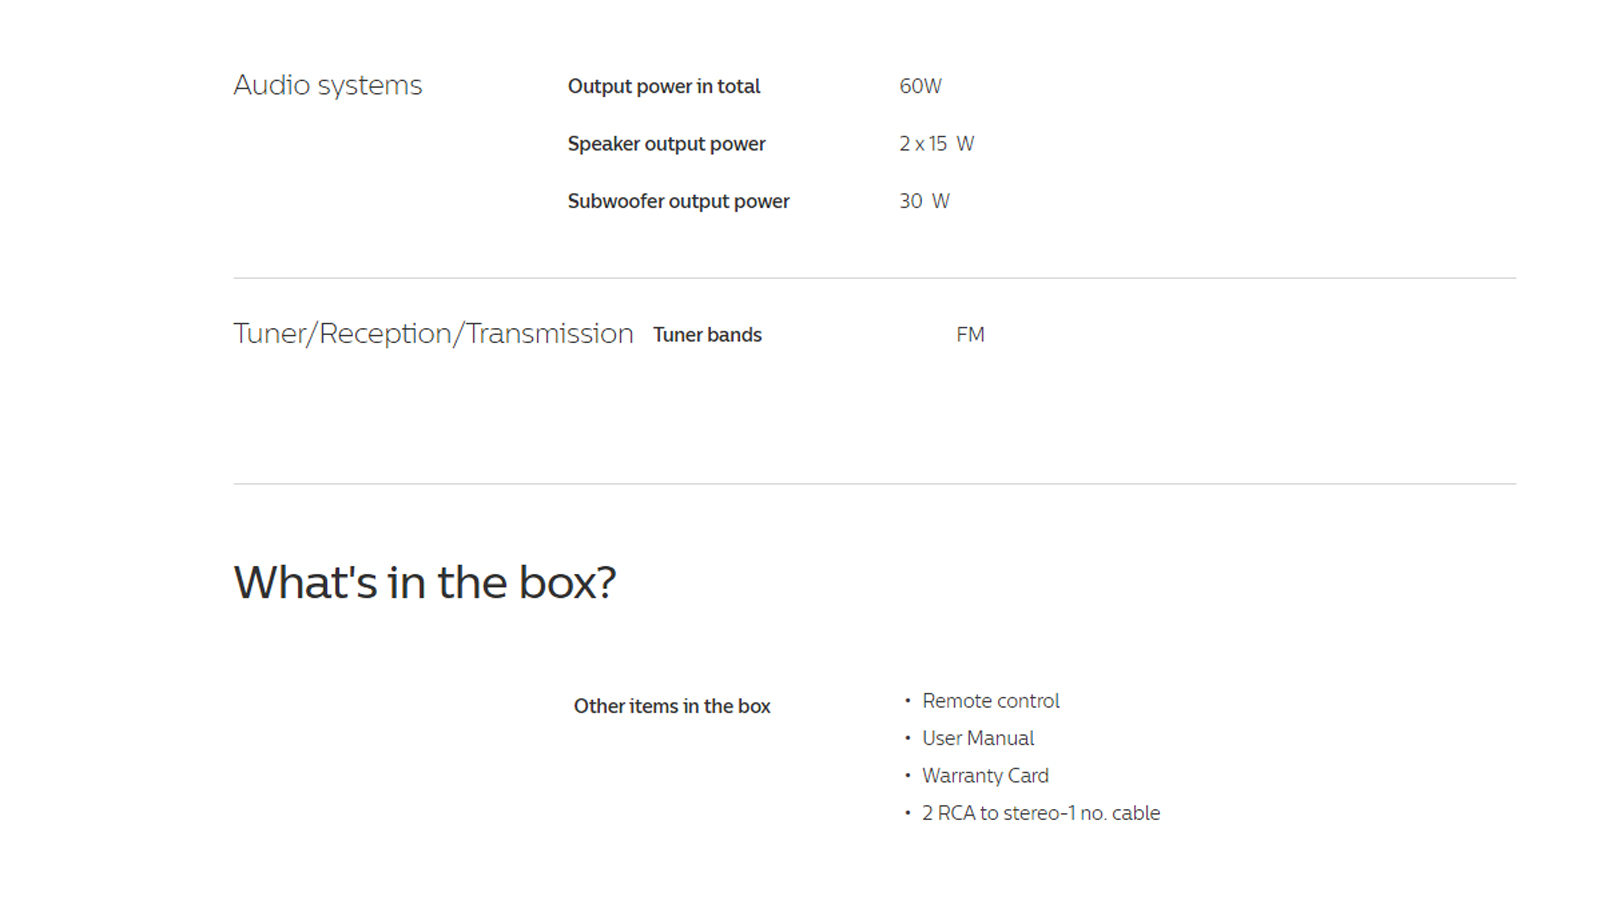The width and height of the screenshot is (1600, 900).
Task: Click the bullet point before Warranty Card
Action: coord(908,776)
